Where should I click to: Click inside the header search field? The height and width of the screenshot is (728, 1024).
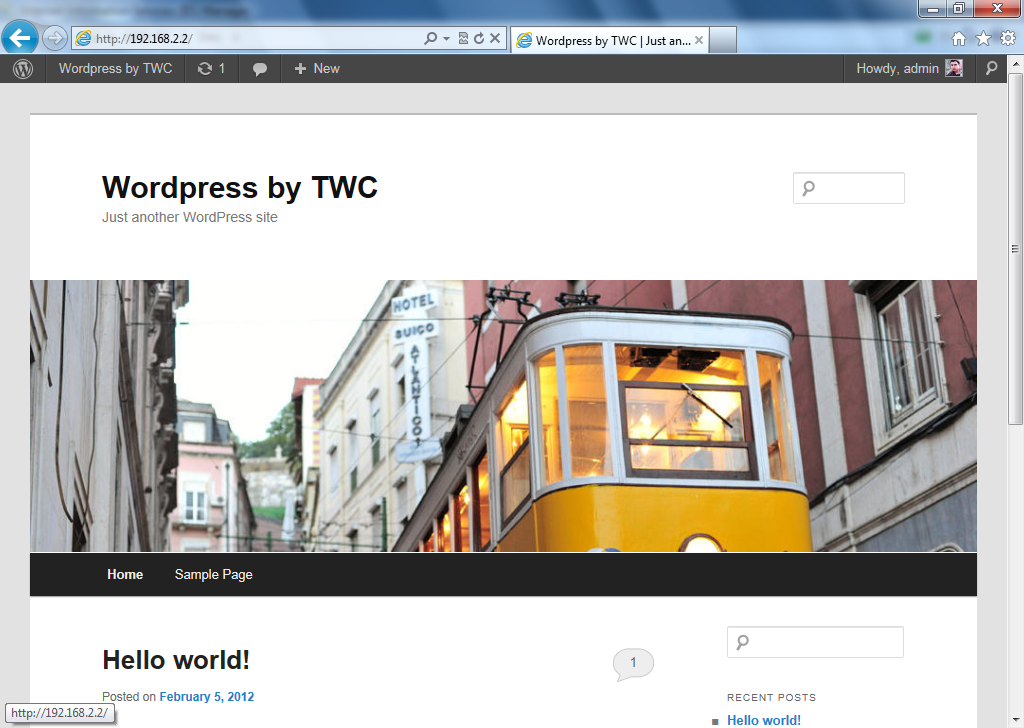(x=848, y=188)
